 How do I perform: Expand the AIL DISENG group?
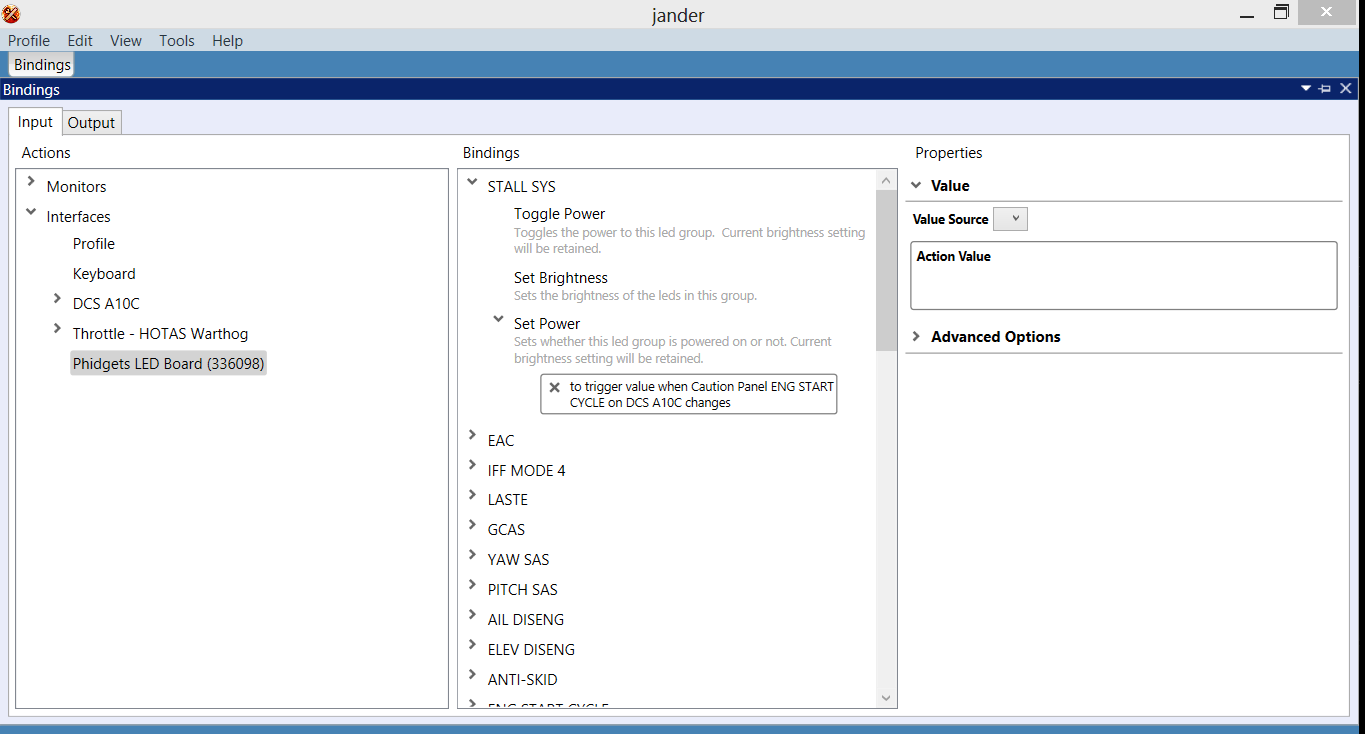pyautogui.click(x=472, y=615)
